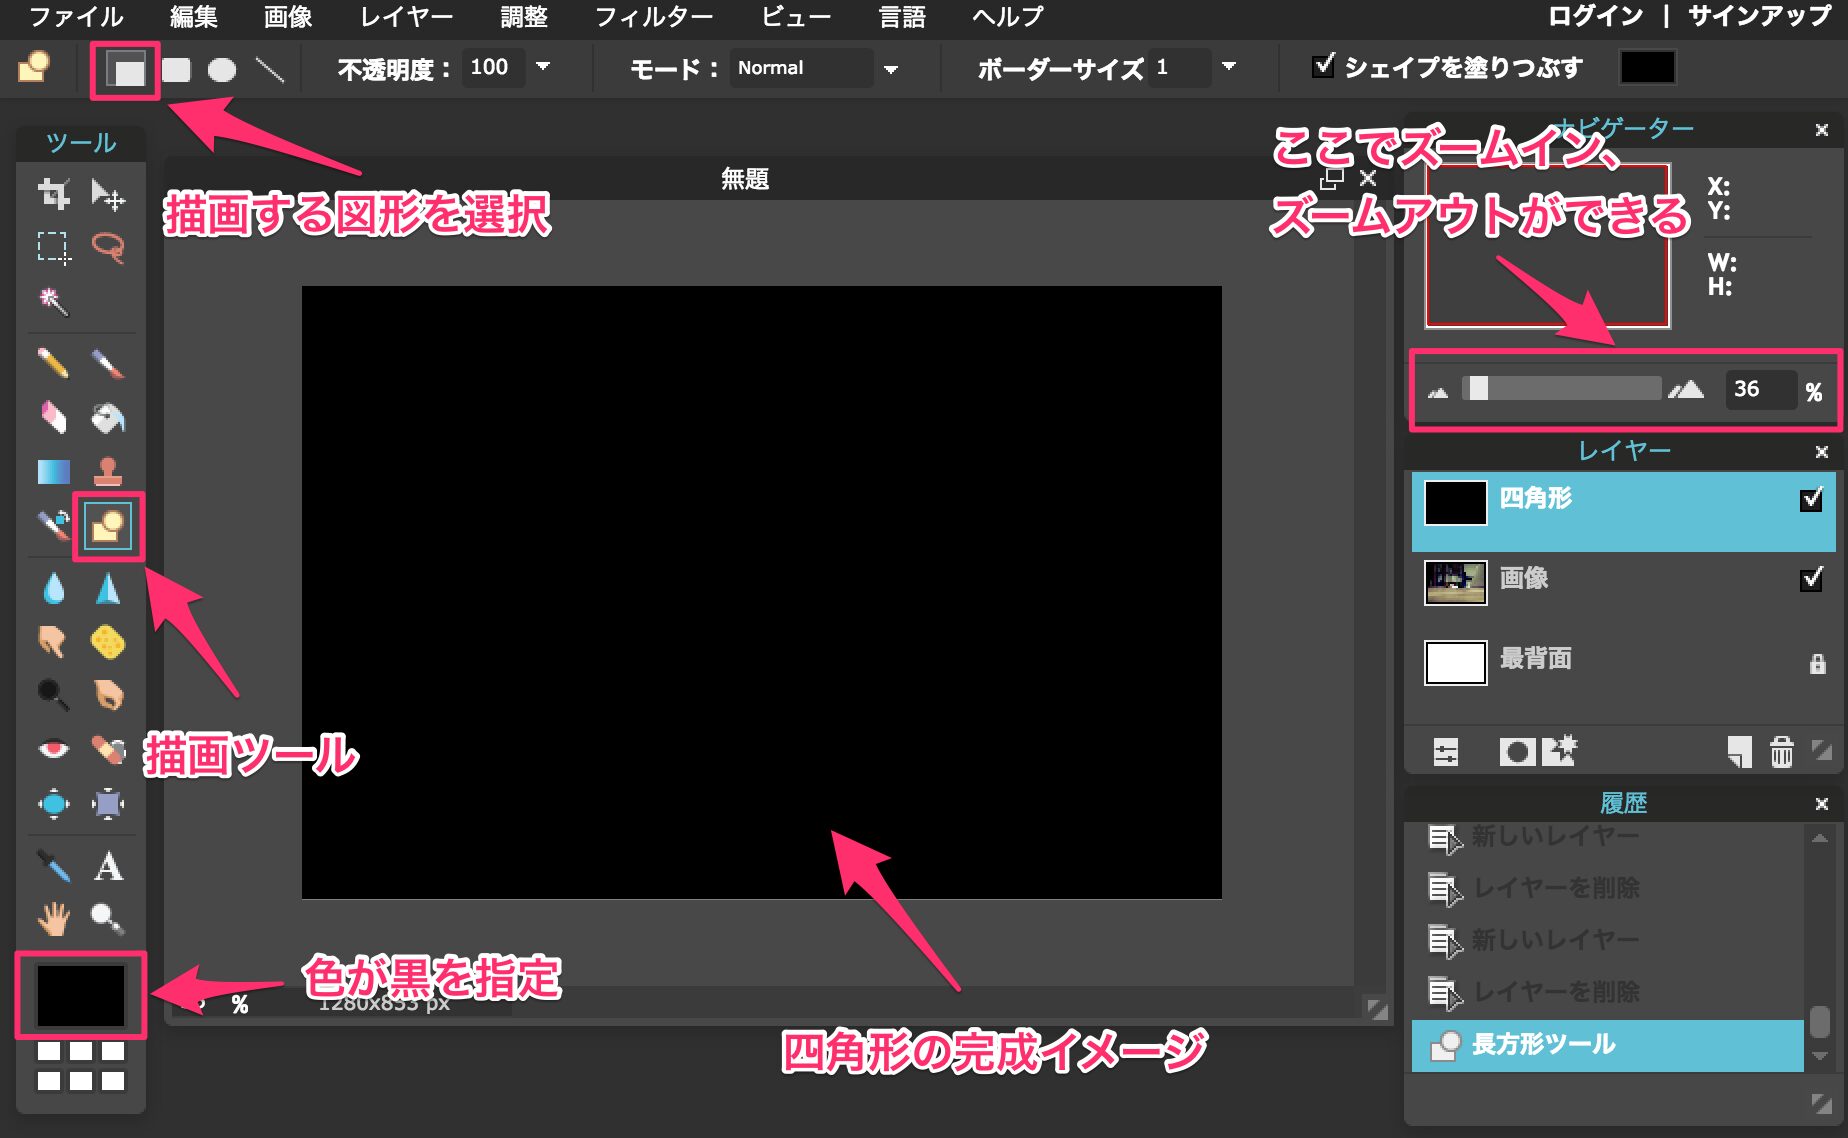Viewport: 1848px width, 1138px height.
Task: Select the Hand pan tool
Action: pos(53,918)
